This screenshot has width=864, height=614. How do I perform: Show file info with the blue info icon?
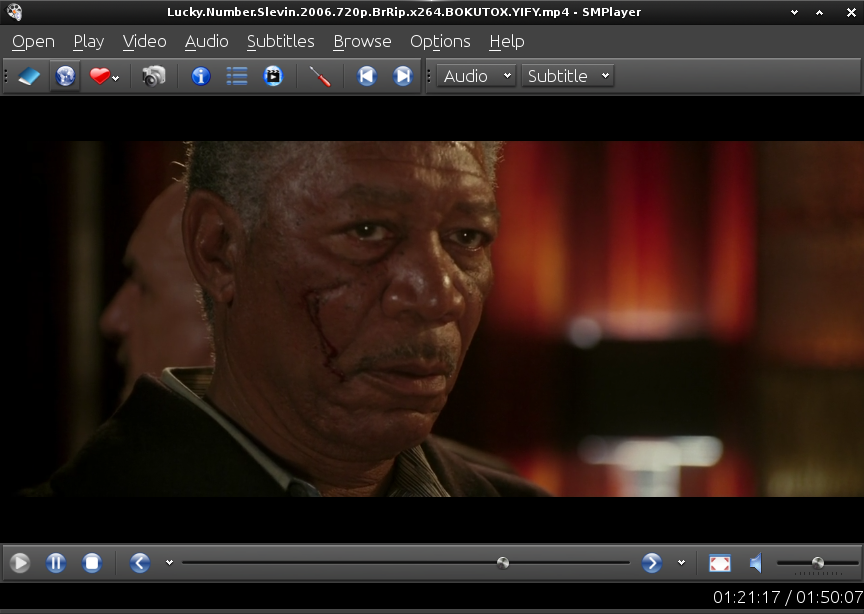click(201, 76)
